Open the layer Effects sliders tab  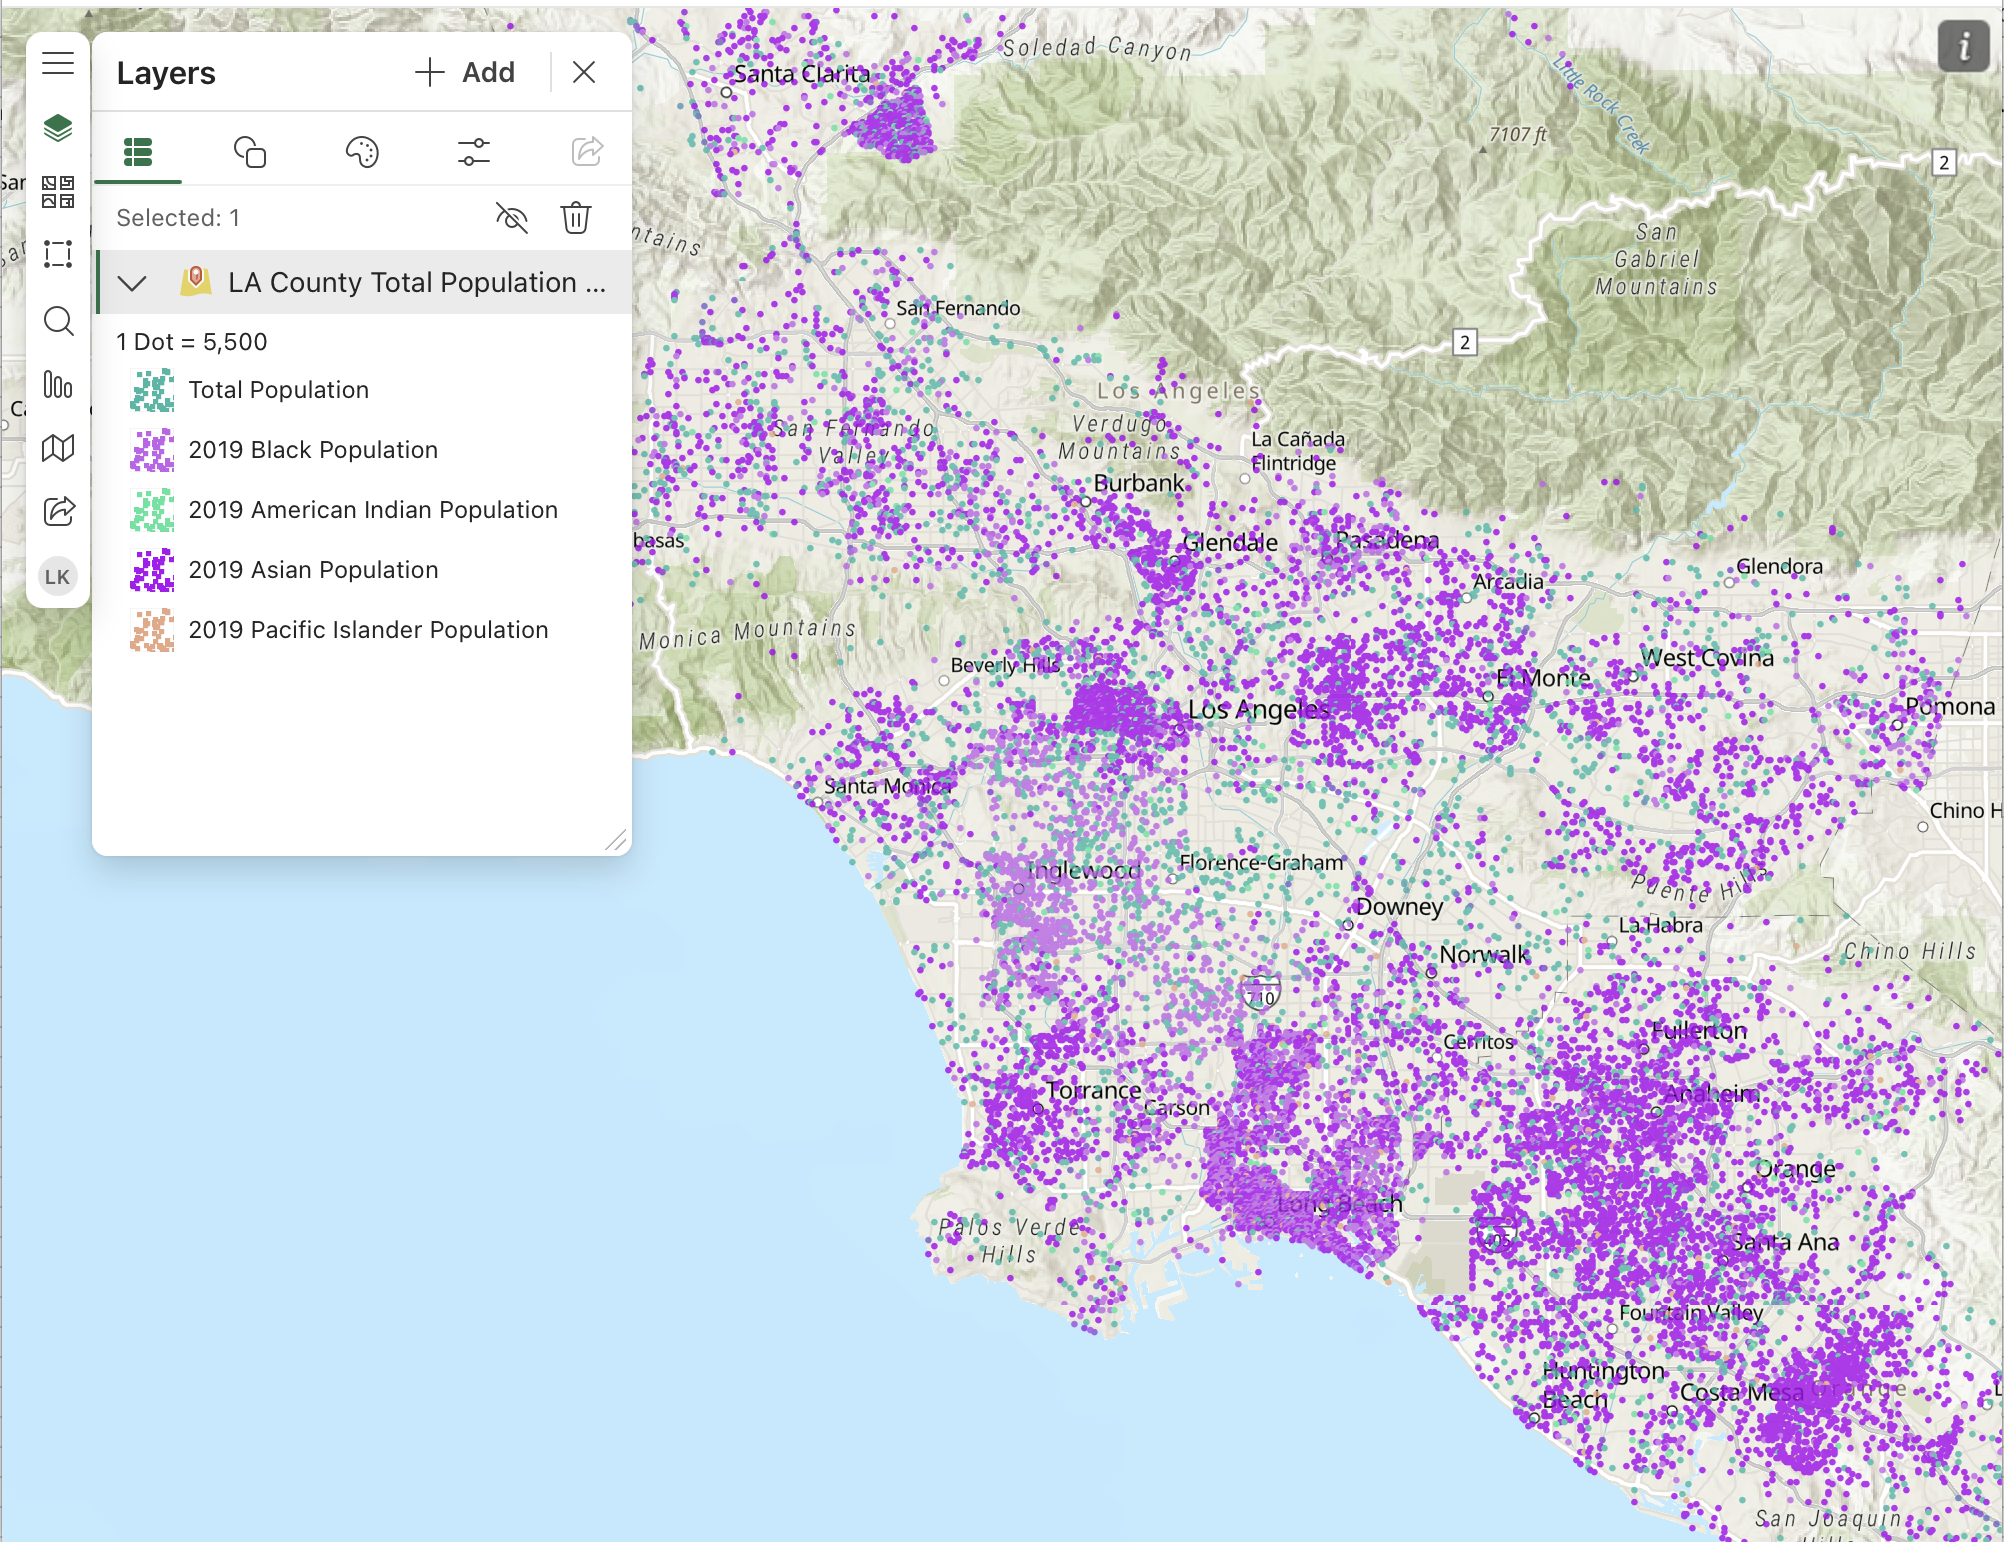coord(472,151)
